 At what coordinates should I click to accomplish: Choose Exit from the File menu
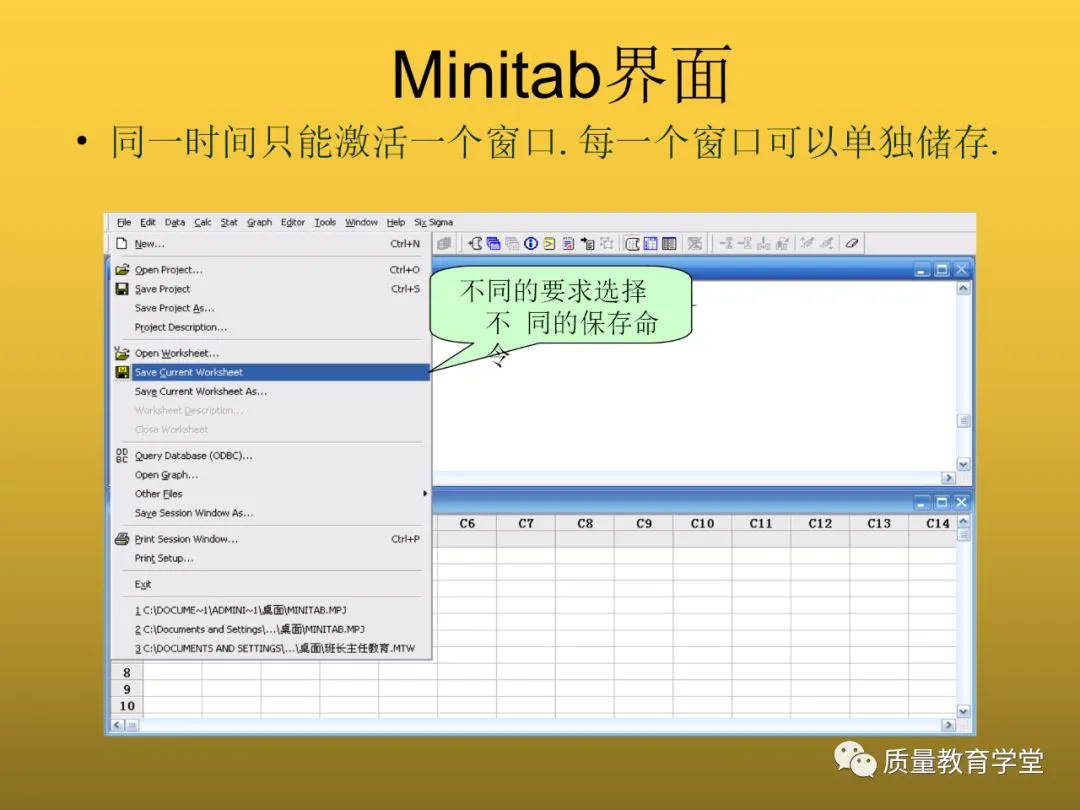click(269, 584)
